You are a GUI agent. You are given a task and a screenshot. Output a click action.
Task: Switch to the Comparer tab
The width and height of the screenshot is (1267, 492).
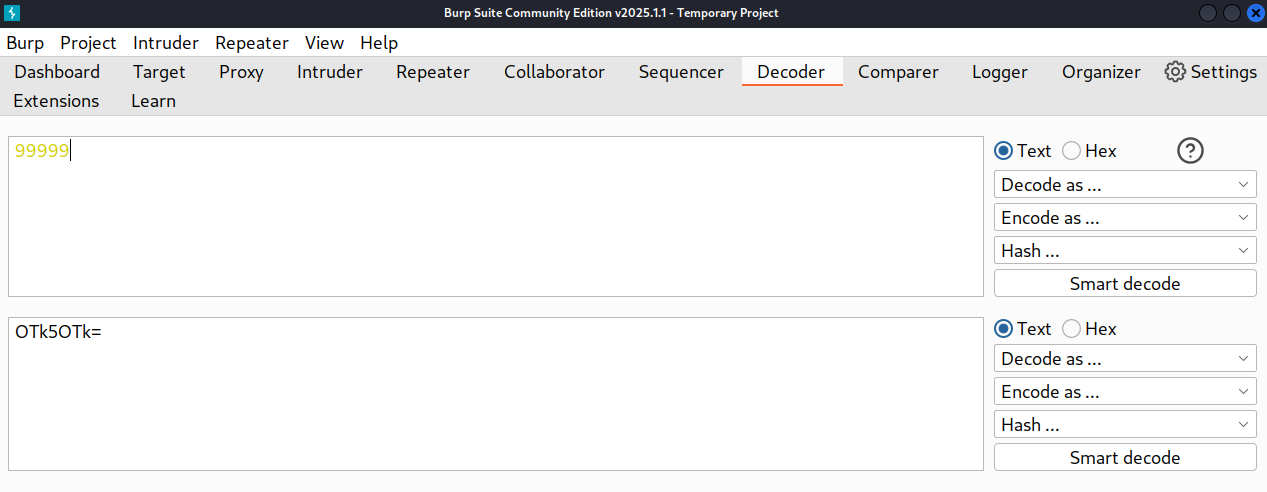(x=898, y=72)
